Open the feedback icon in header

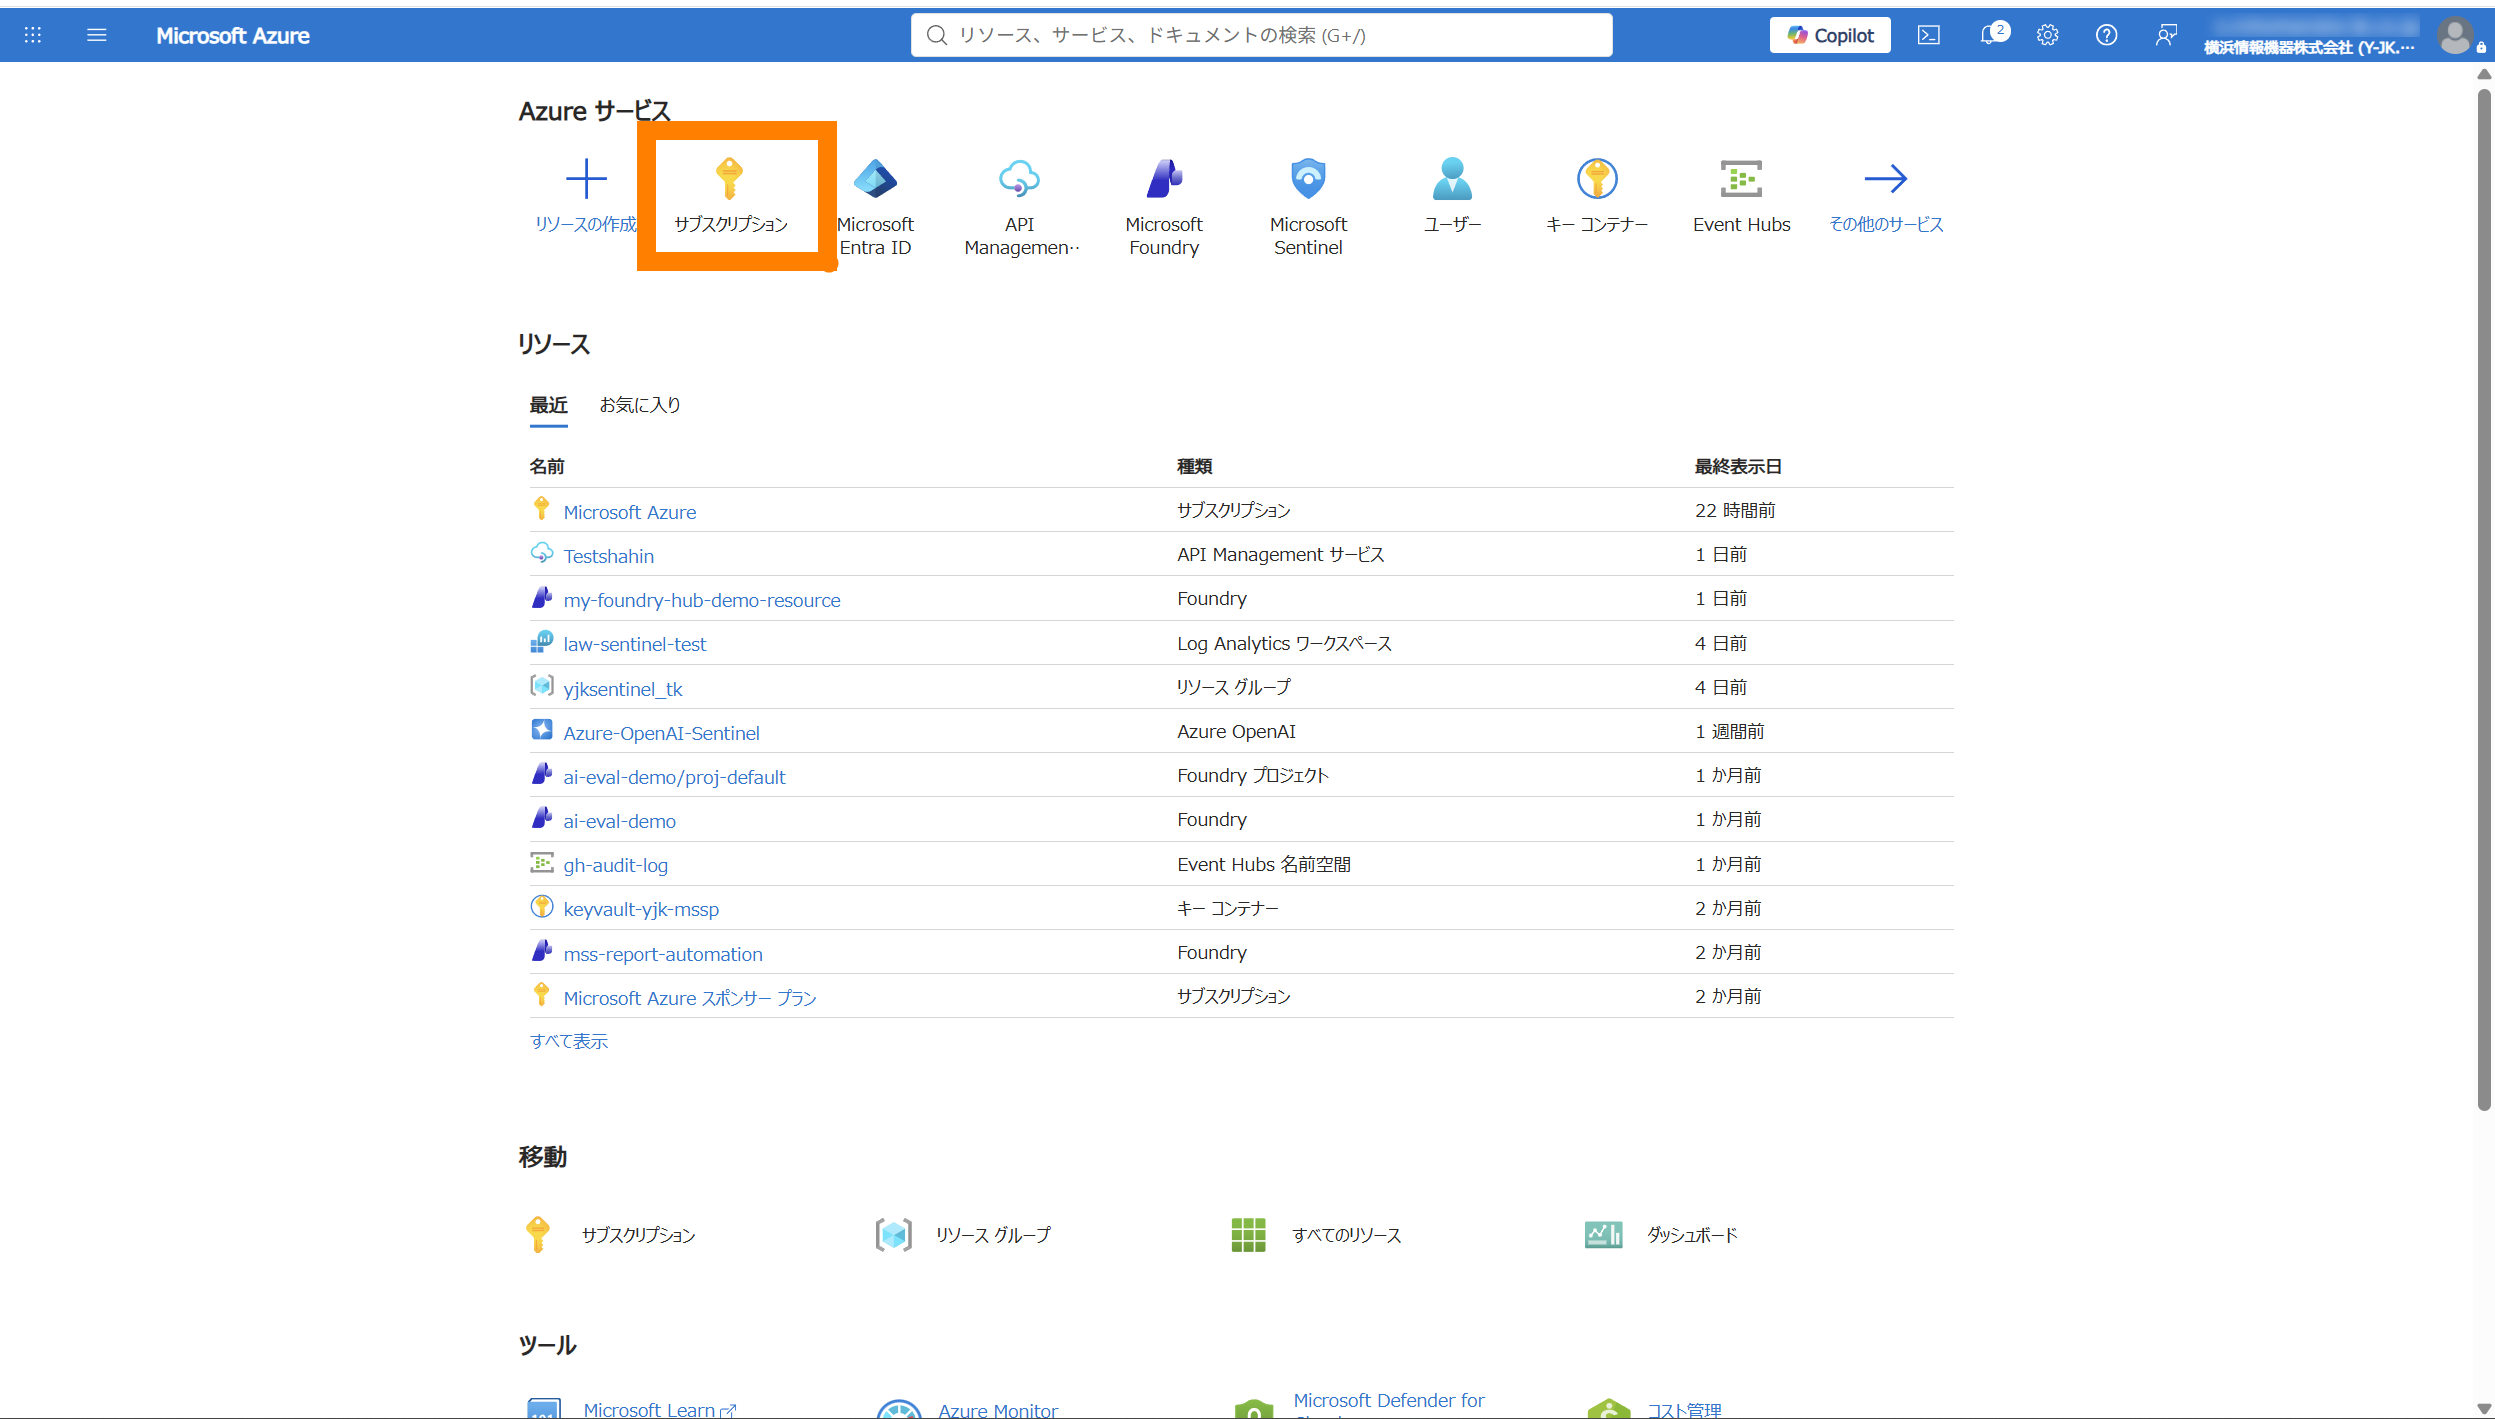click(x=2166, y=35)
